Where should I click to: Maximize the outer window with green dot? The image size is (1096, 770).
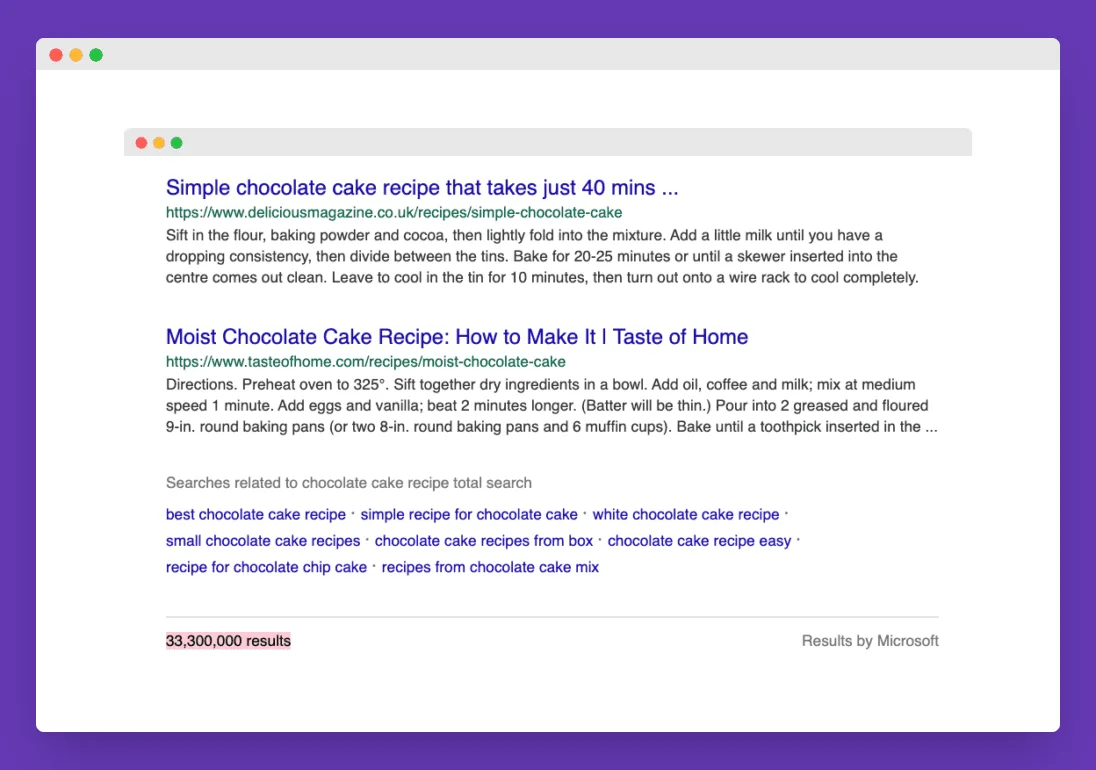[x=96, y=55]
